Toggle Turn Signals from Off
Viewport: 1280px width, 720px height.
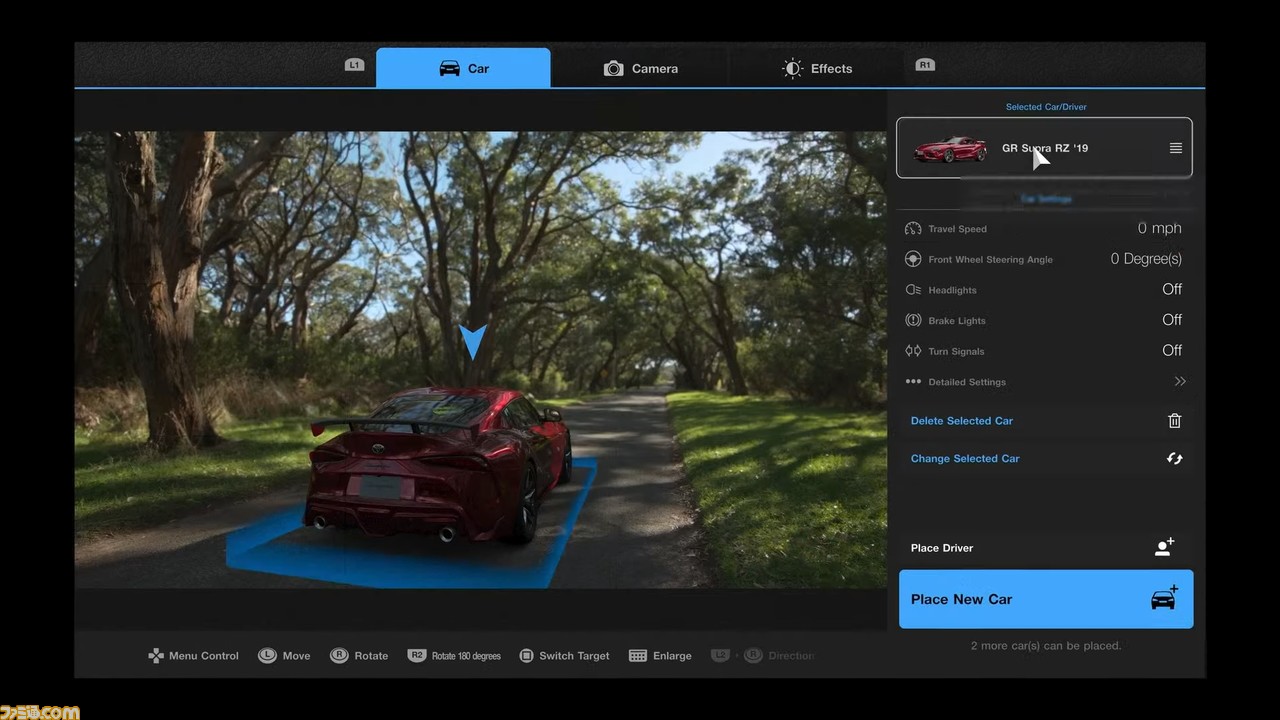click(1172, 350)
